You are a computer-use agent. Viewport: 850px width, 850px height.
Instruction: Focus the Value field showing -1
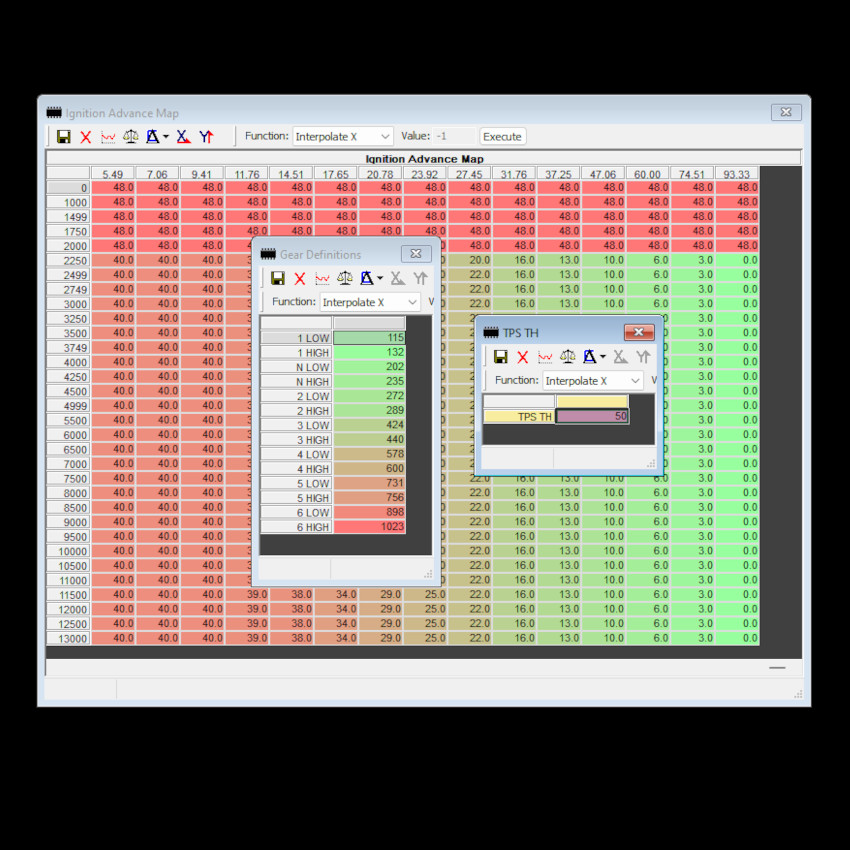pyautogui.click(x=454, y=136)
